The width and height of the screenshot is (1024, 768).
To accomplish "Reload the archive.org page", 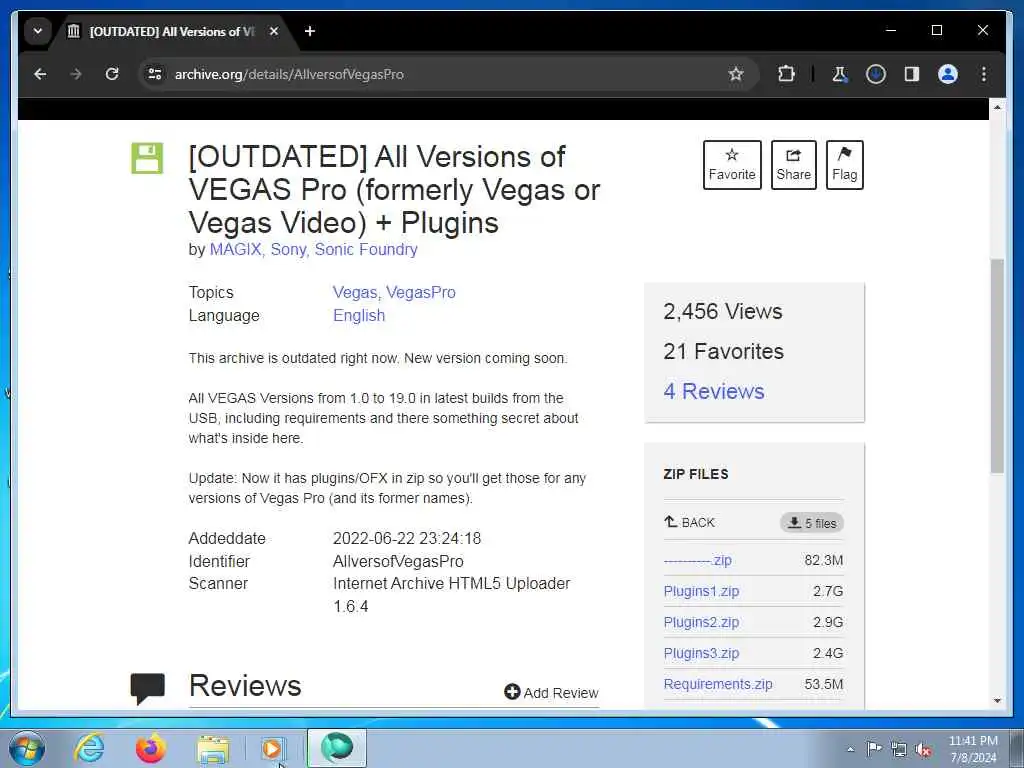I will click(112, 74).
